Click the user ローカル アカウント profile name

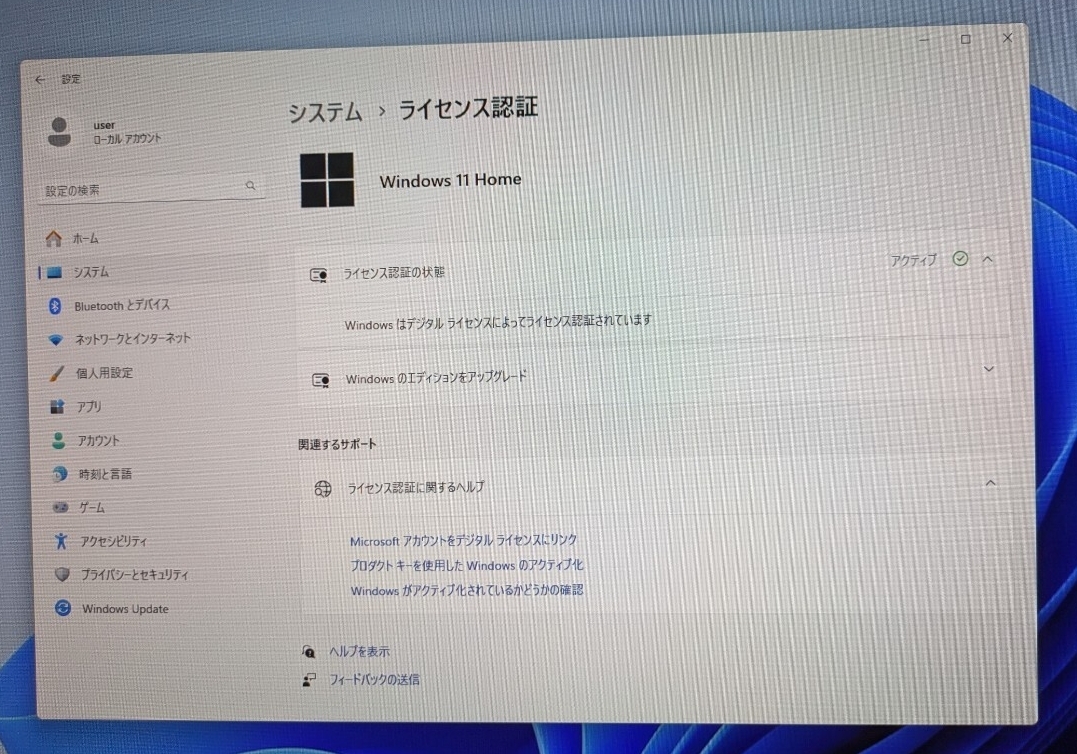point(127,132)
